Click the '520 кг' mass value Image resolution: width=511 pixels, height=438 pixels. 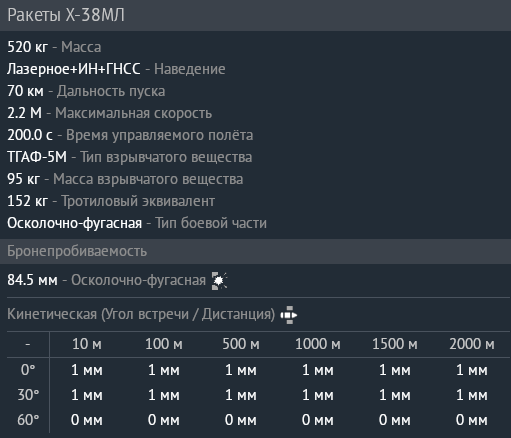point(28,47)
